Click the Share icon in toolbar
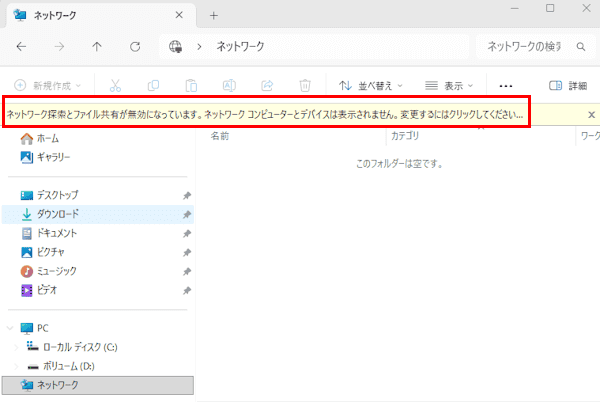 267,85
